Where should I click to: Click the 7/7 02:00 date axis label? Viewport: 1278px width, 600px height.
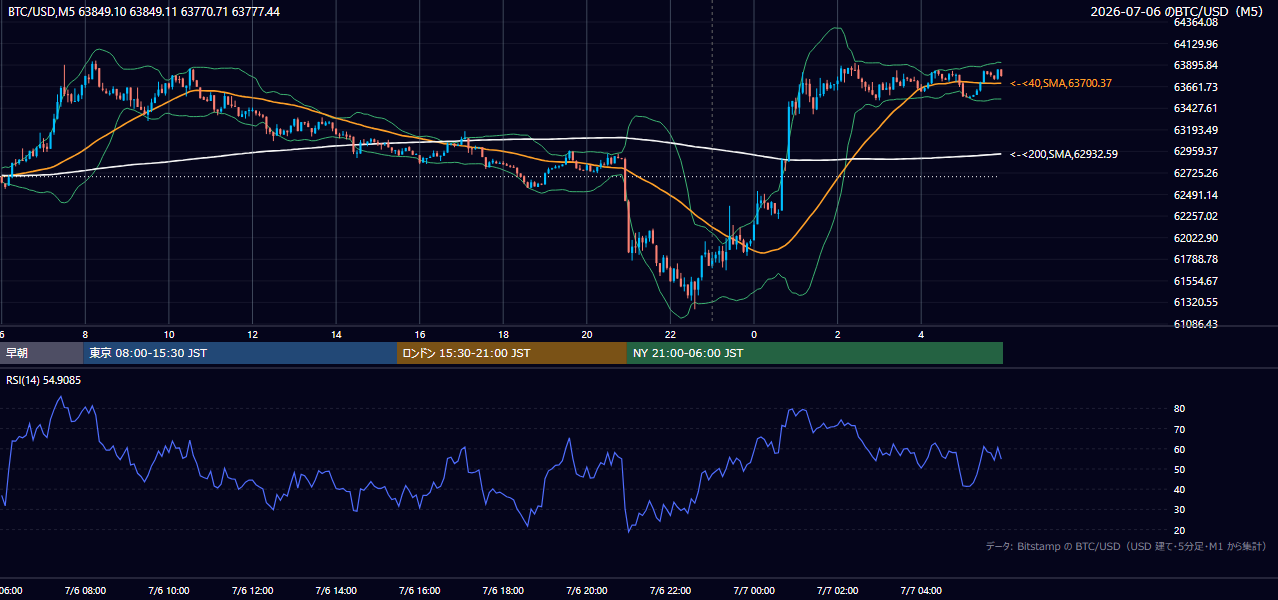838,591
